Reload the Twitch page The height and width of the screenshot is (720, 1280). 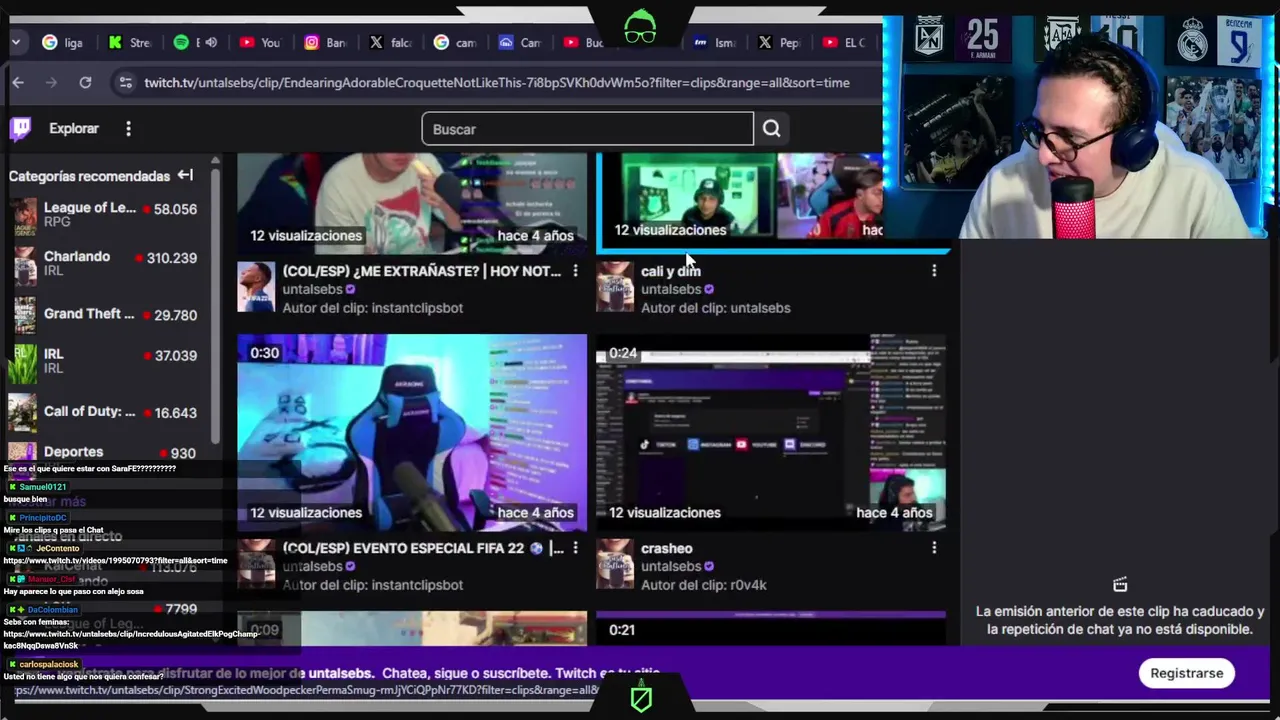click(85, 83)
